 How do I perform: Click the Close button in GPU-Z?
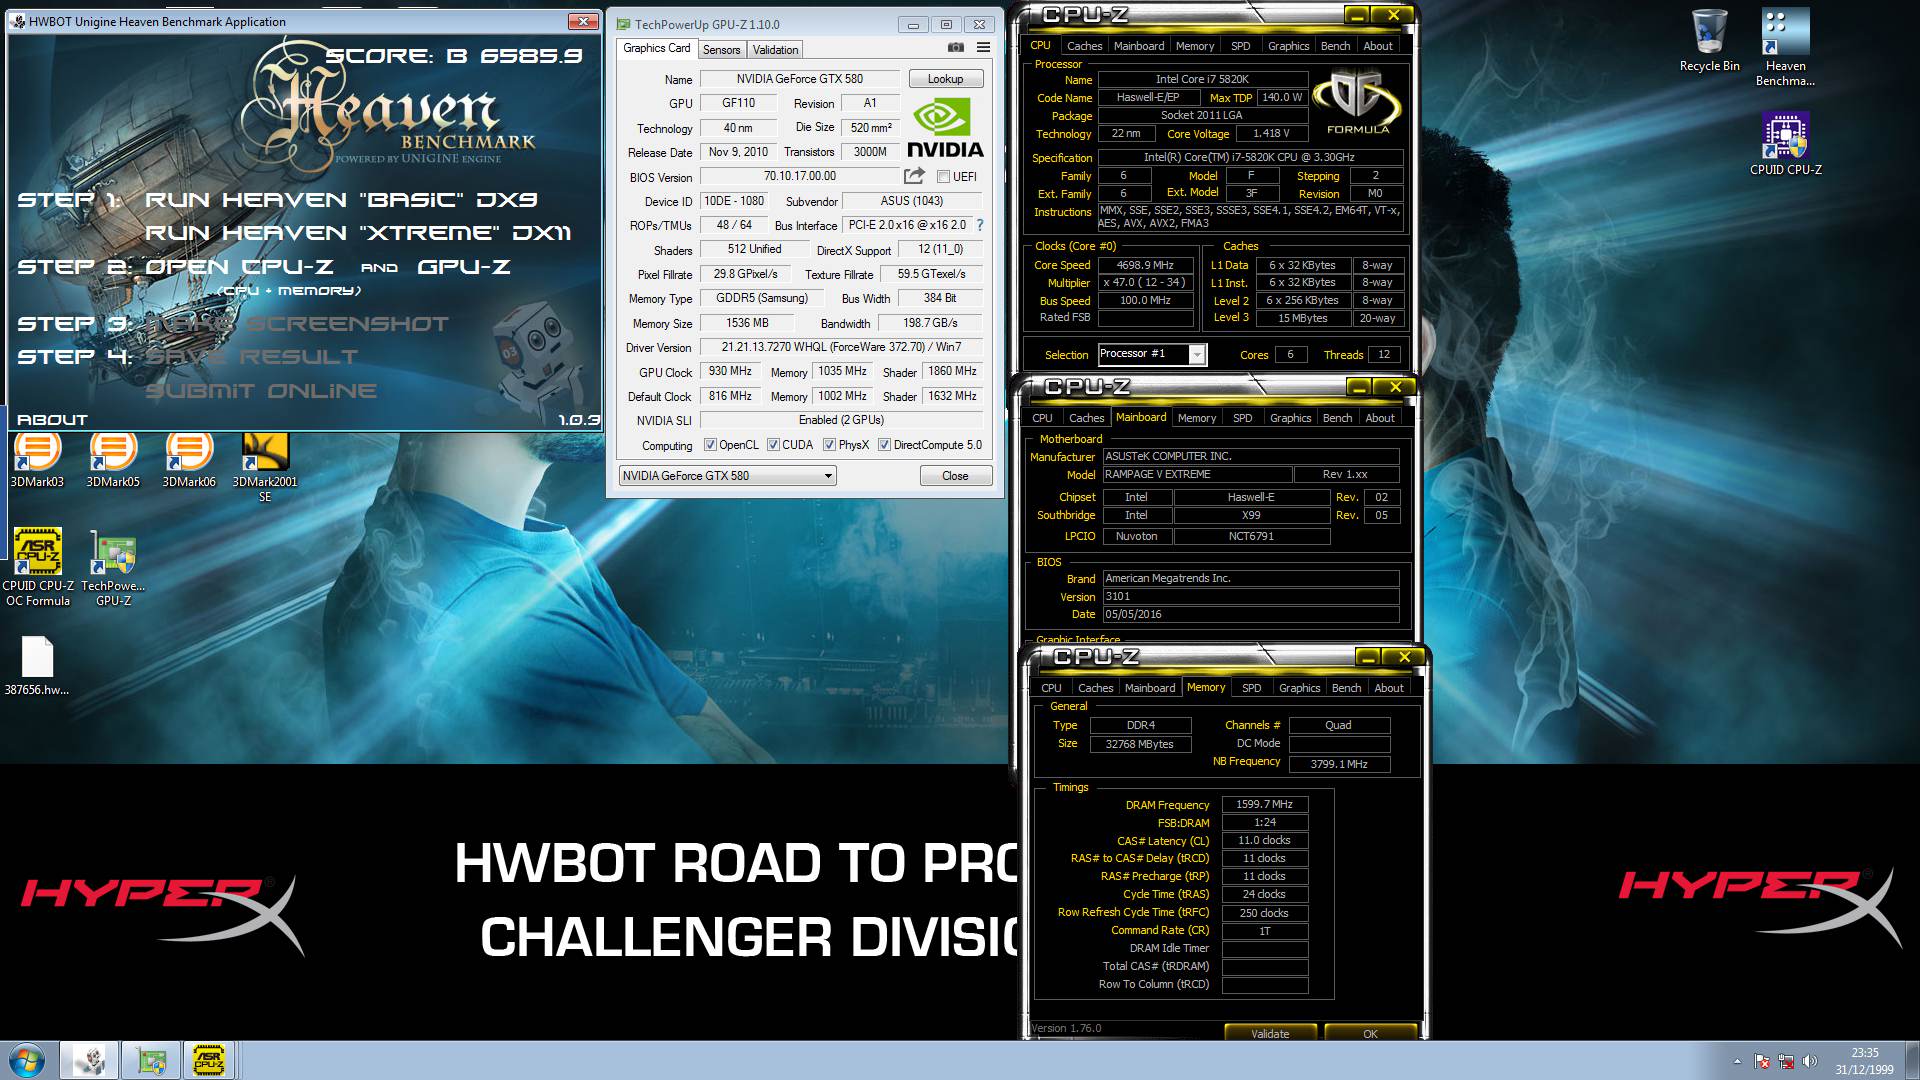pyautogui.click(x=955, y=476)
